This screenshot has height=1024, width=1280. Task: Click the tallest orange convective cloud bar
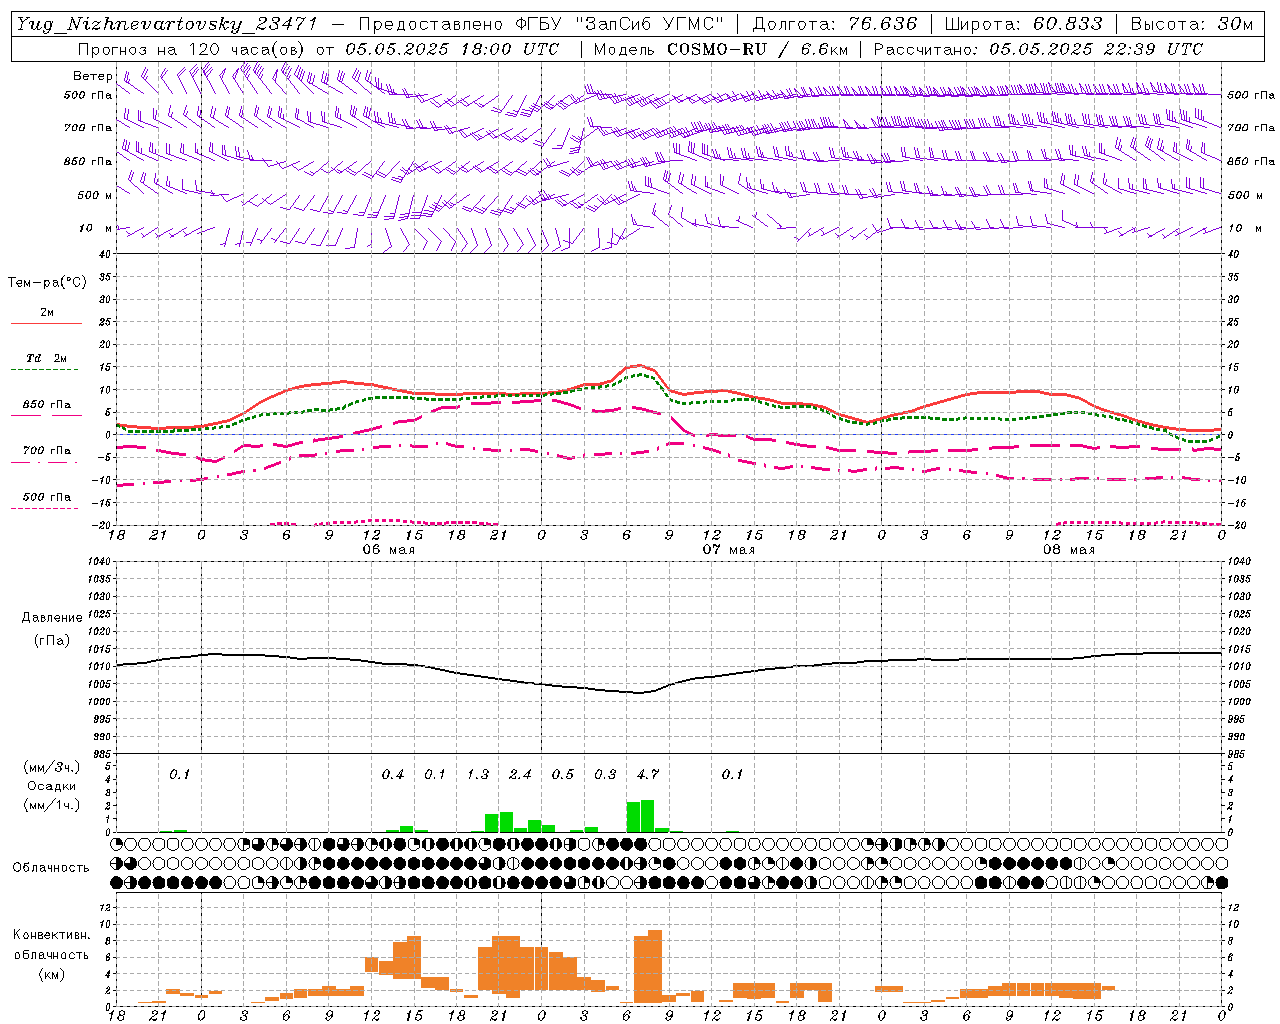655,967
